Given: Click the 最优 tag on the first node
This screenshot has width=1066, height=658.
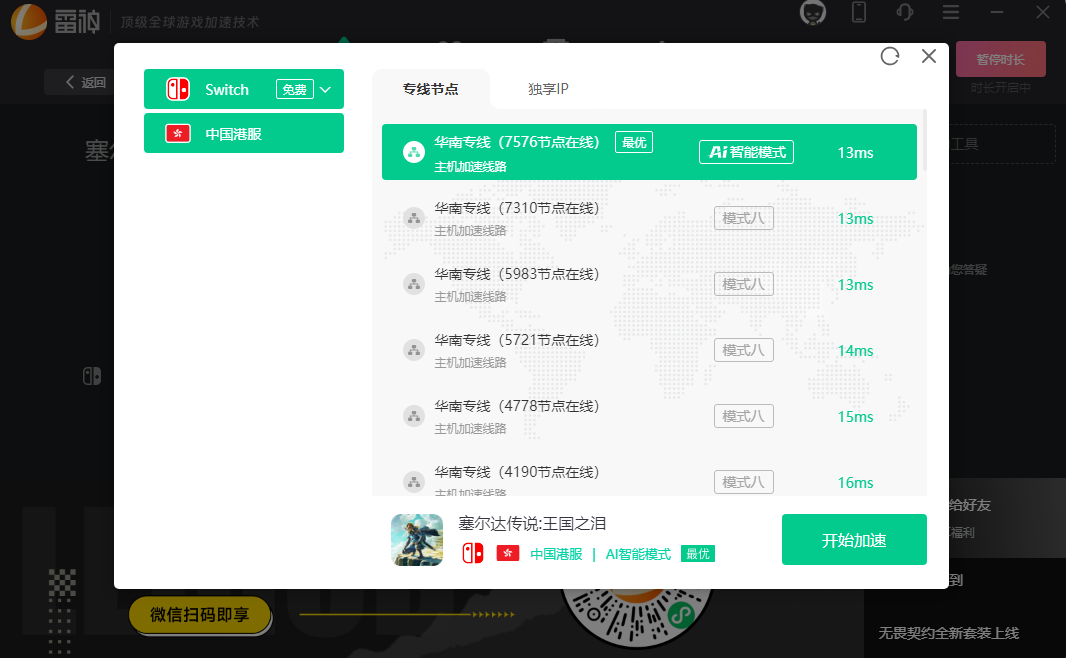Looking at the screenshot, I should (x=634, y=142).
